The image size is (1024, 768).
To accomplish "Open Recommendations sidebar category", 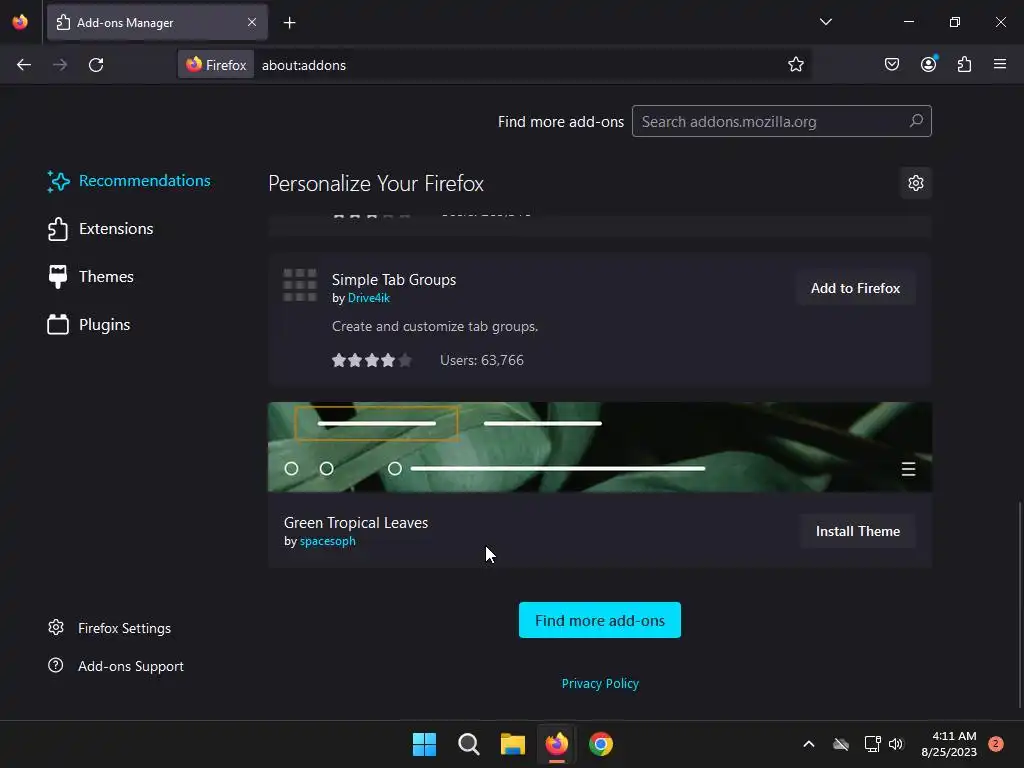I will pyautogui.click(x=129, y=181).
